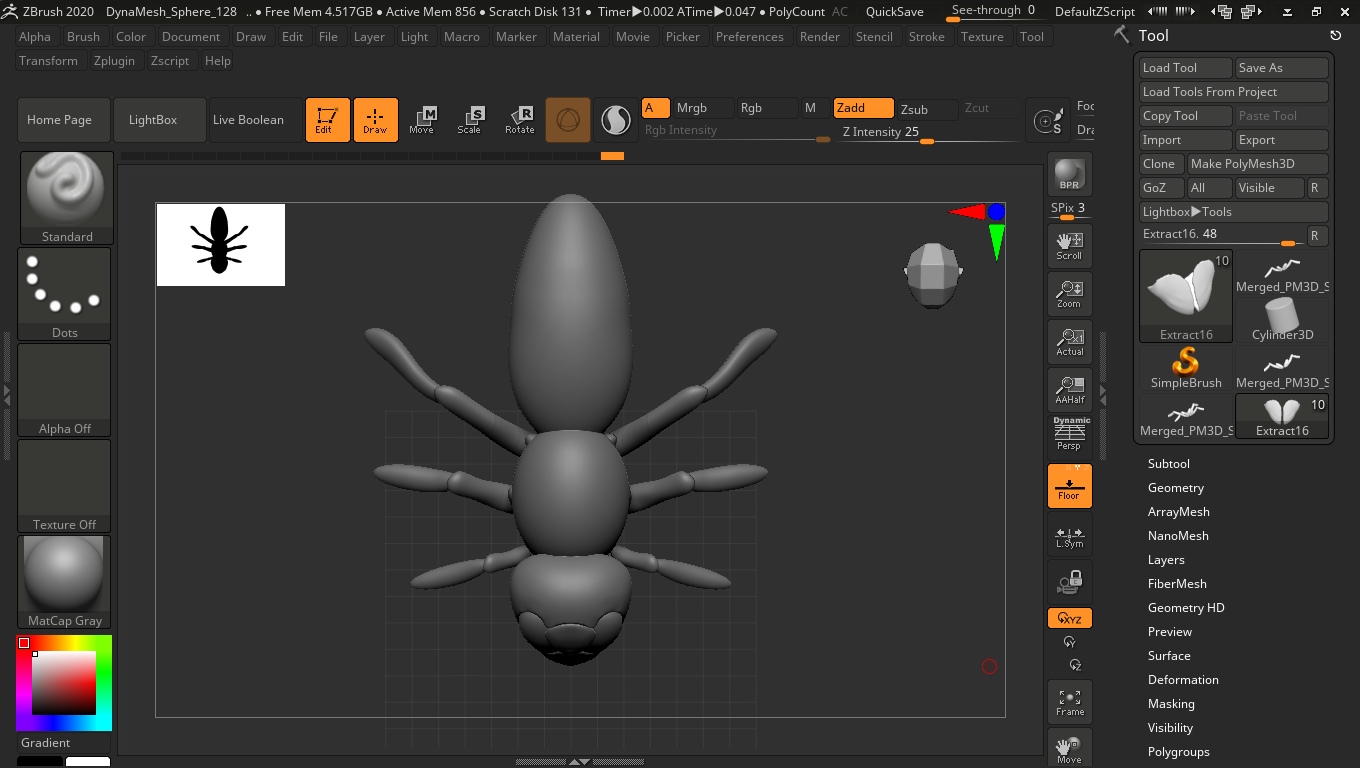Viewport: 1360px width, 768px height.
Task: Open the Zplugin menu
Action: coord(114,61)
